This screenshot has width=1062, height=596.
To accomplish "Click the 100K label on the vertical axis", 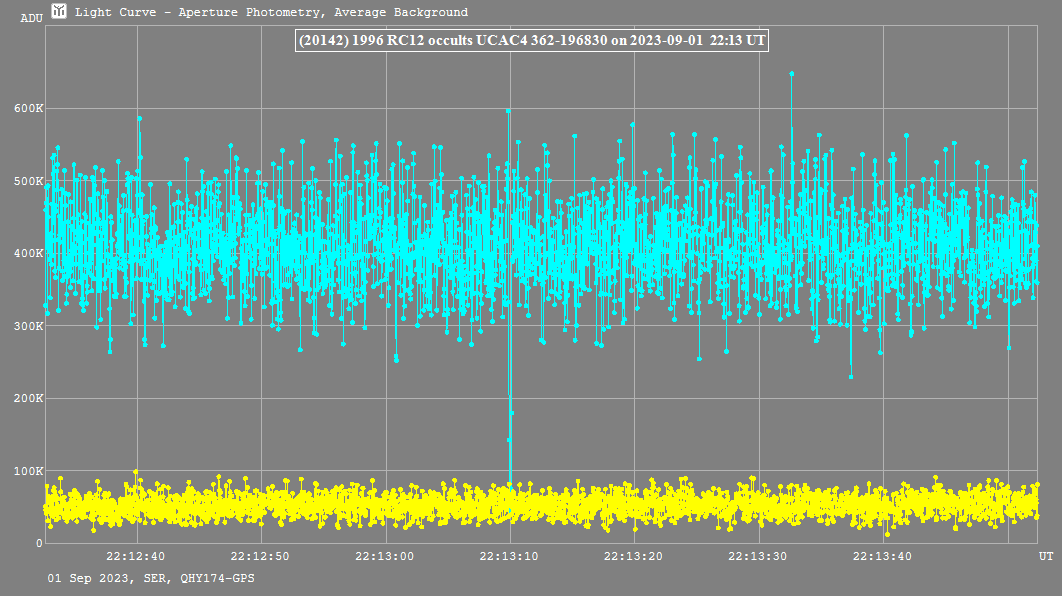I will tap(27, 471).
